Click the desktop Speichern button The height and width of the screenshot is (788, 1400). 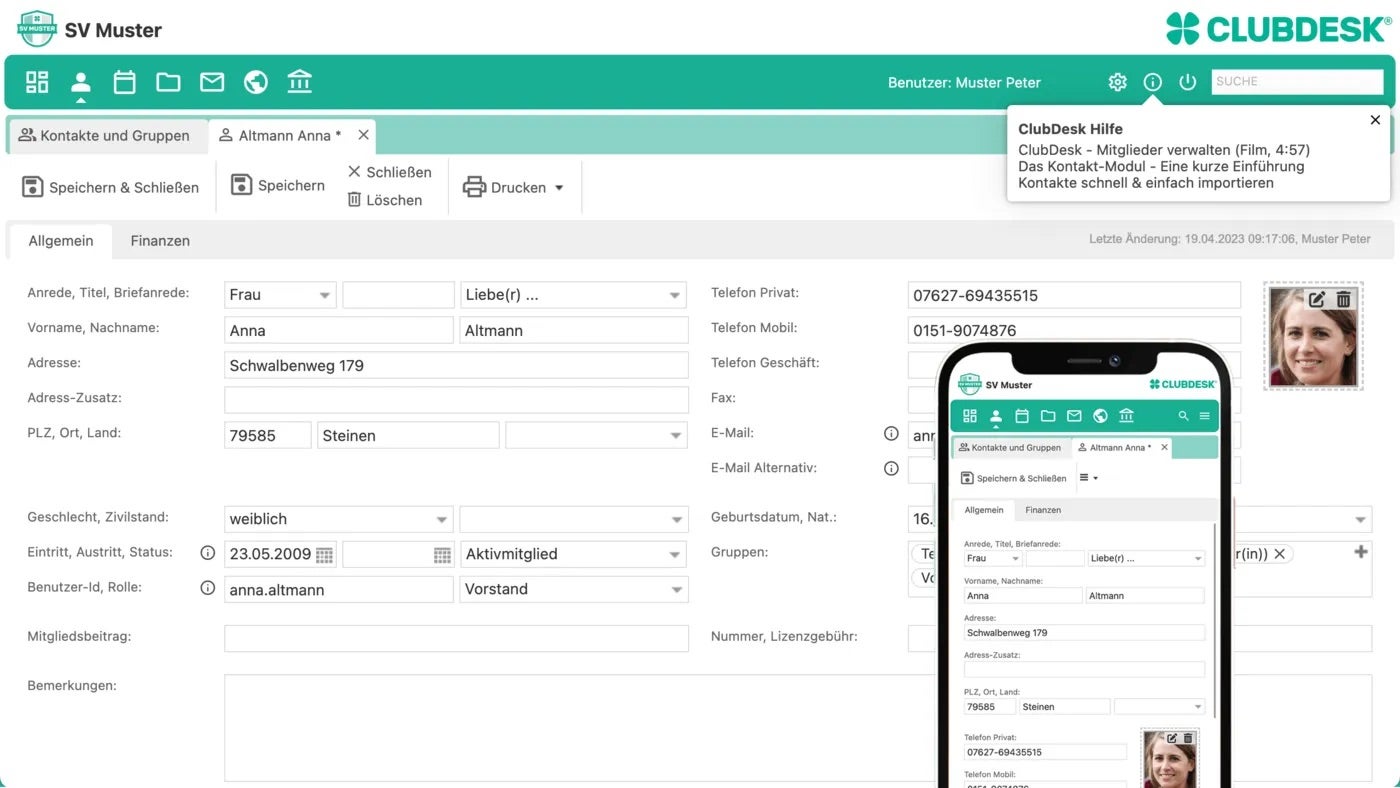click(278, 185)
